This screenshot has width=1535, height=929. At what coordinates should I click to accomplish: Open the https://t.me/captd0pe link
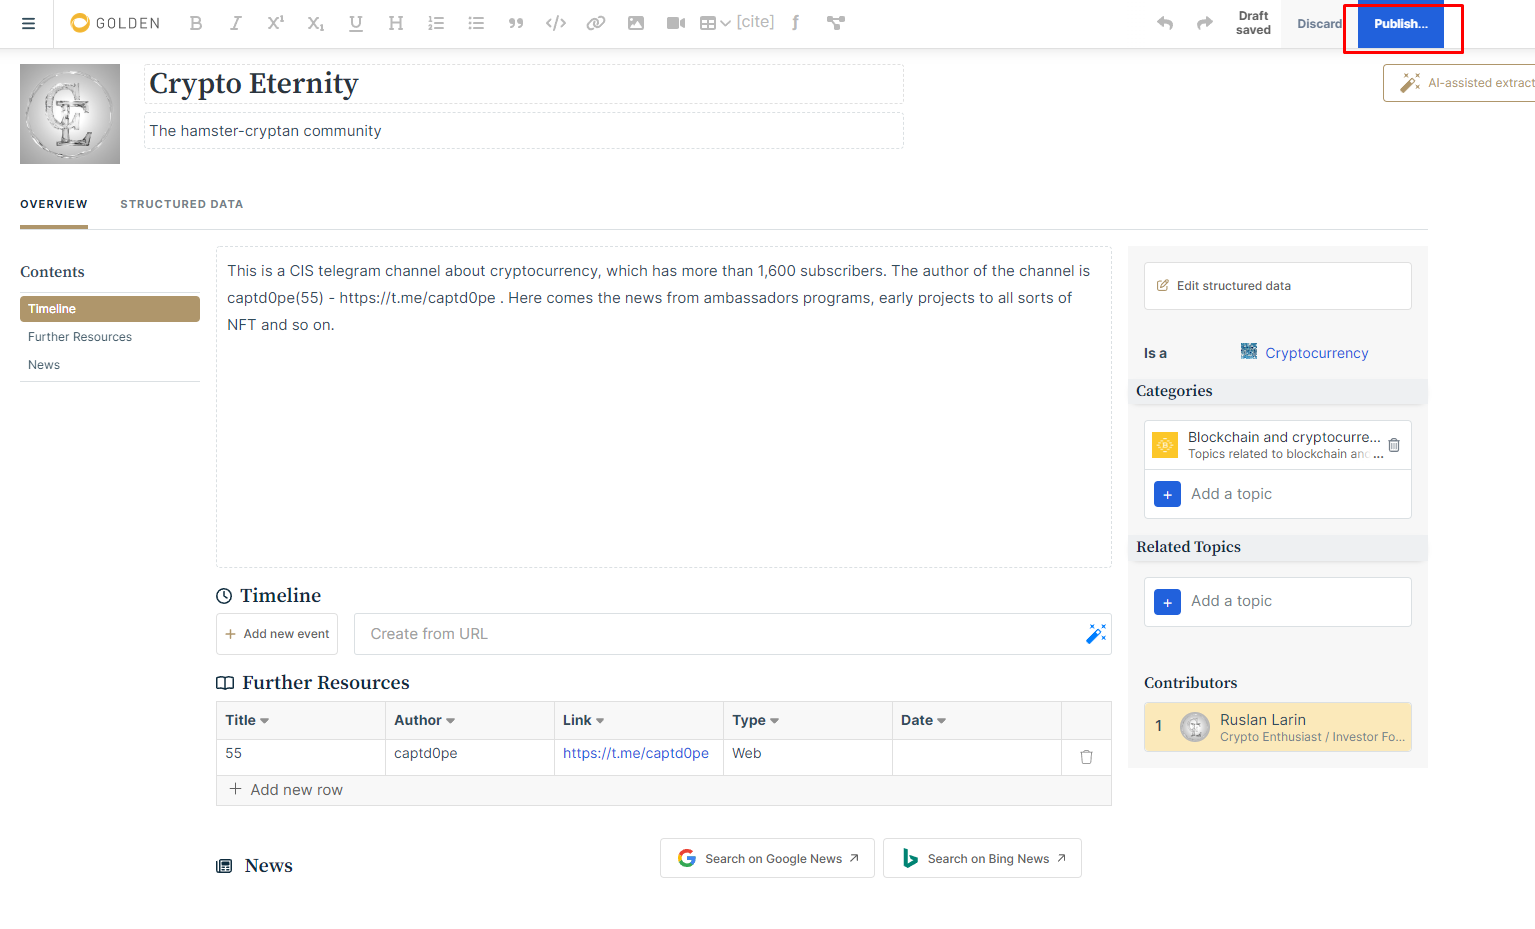point(636,753)
